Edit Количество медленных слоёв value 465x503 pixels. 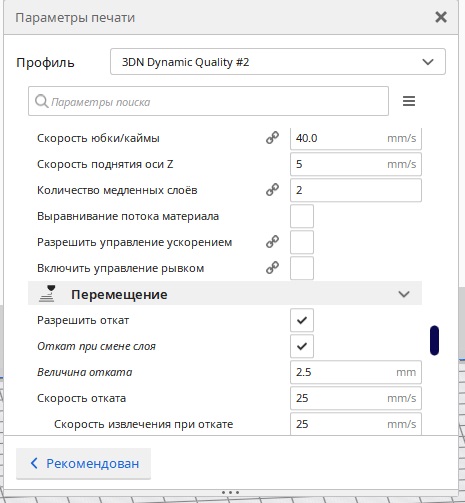356,190
